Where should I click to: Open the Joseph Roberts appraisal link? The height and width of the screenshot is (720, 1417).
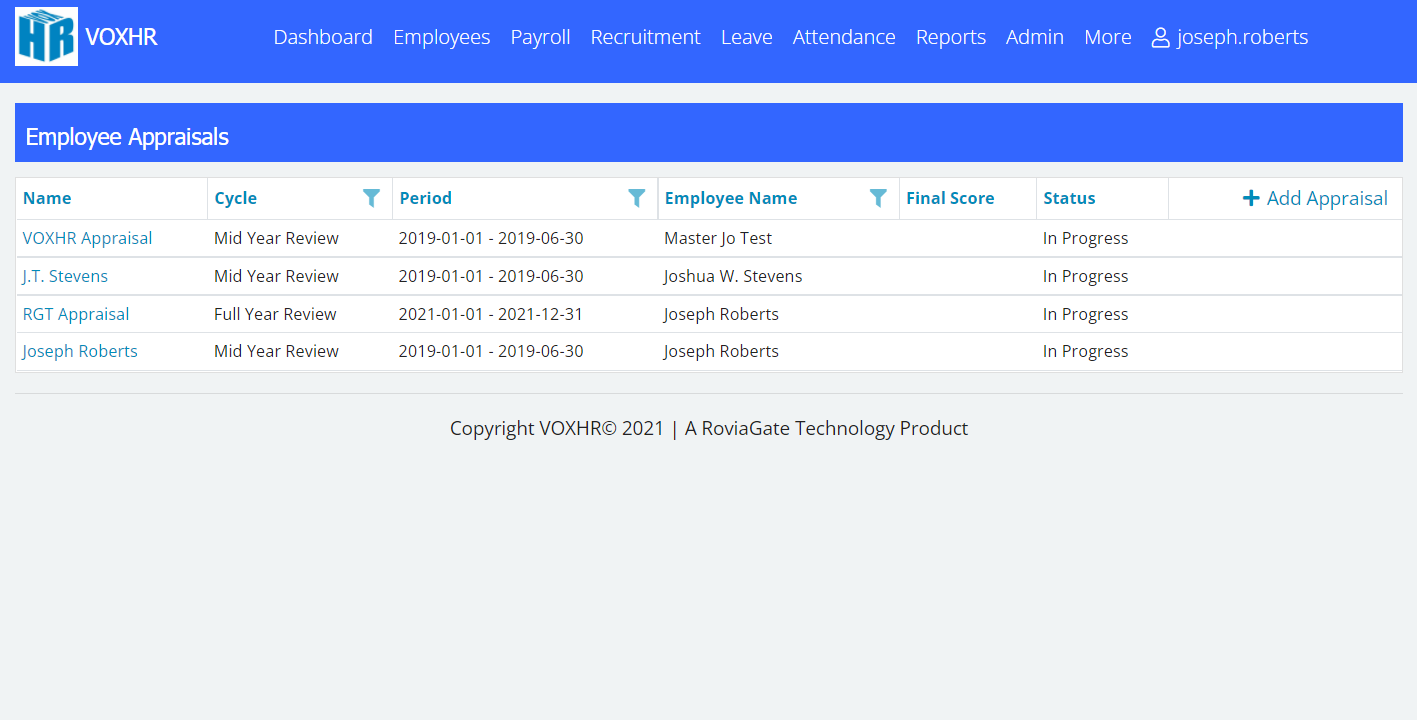[x=80, y=351]
